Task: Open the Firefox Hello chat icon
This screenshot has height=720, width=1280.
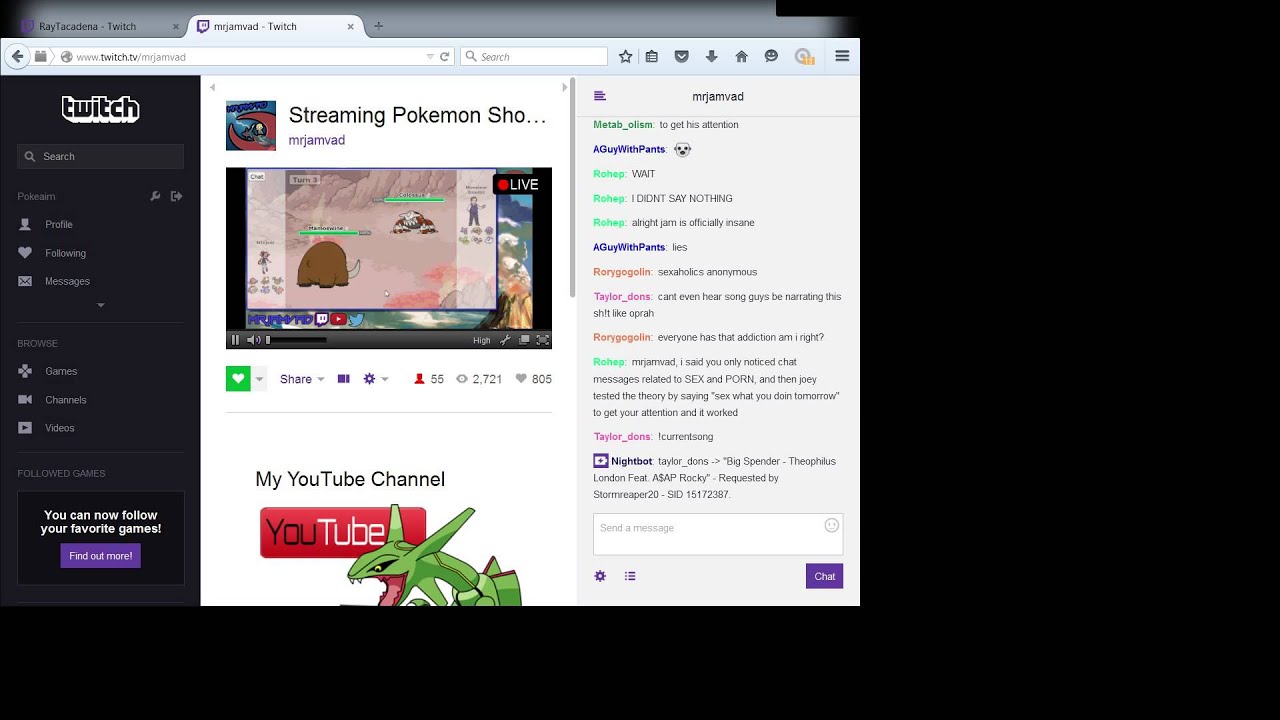Action: (x=771, y=57)
